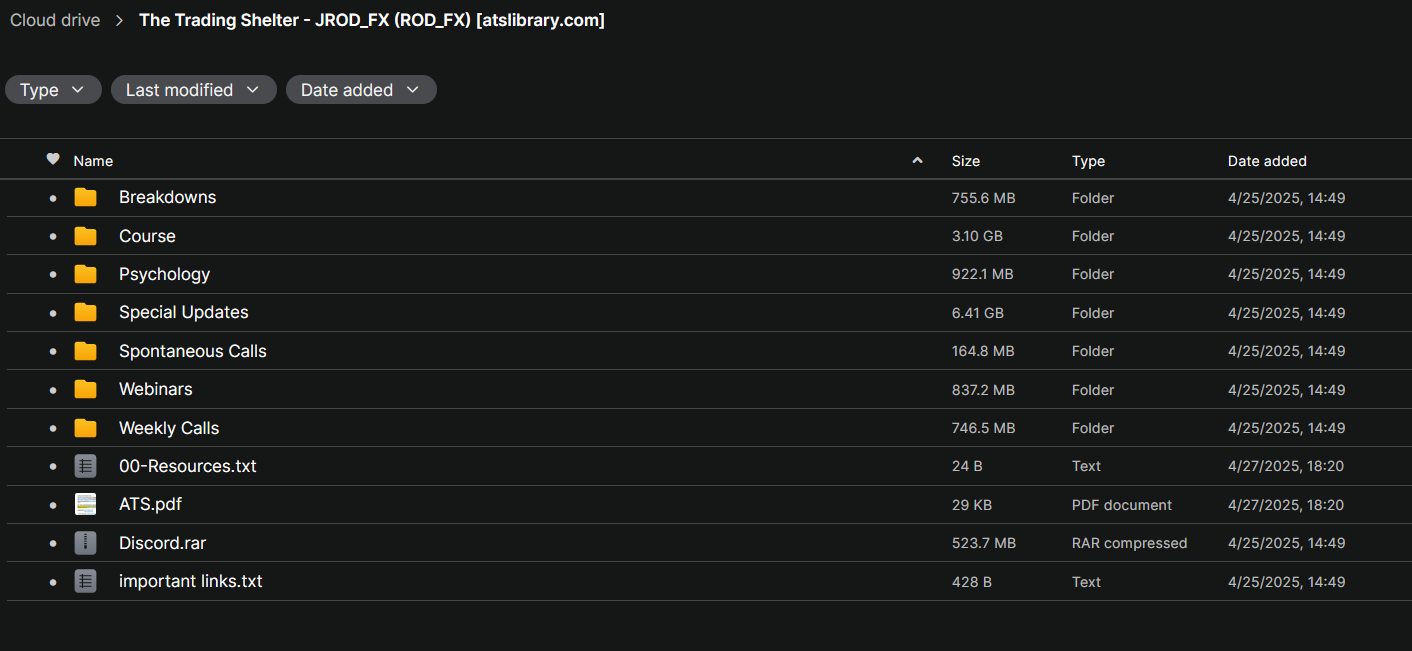Click the 00-Resources.txt text file icon
1412x651 pixels.
[86, 466]
